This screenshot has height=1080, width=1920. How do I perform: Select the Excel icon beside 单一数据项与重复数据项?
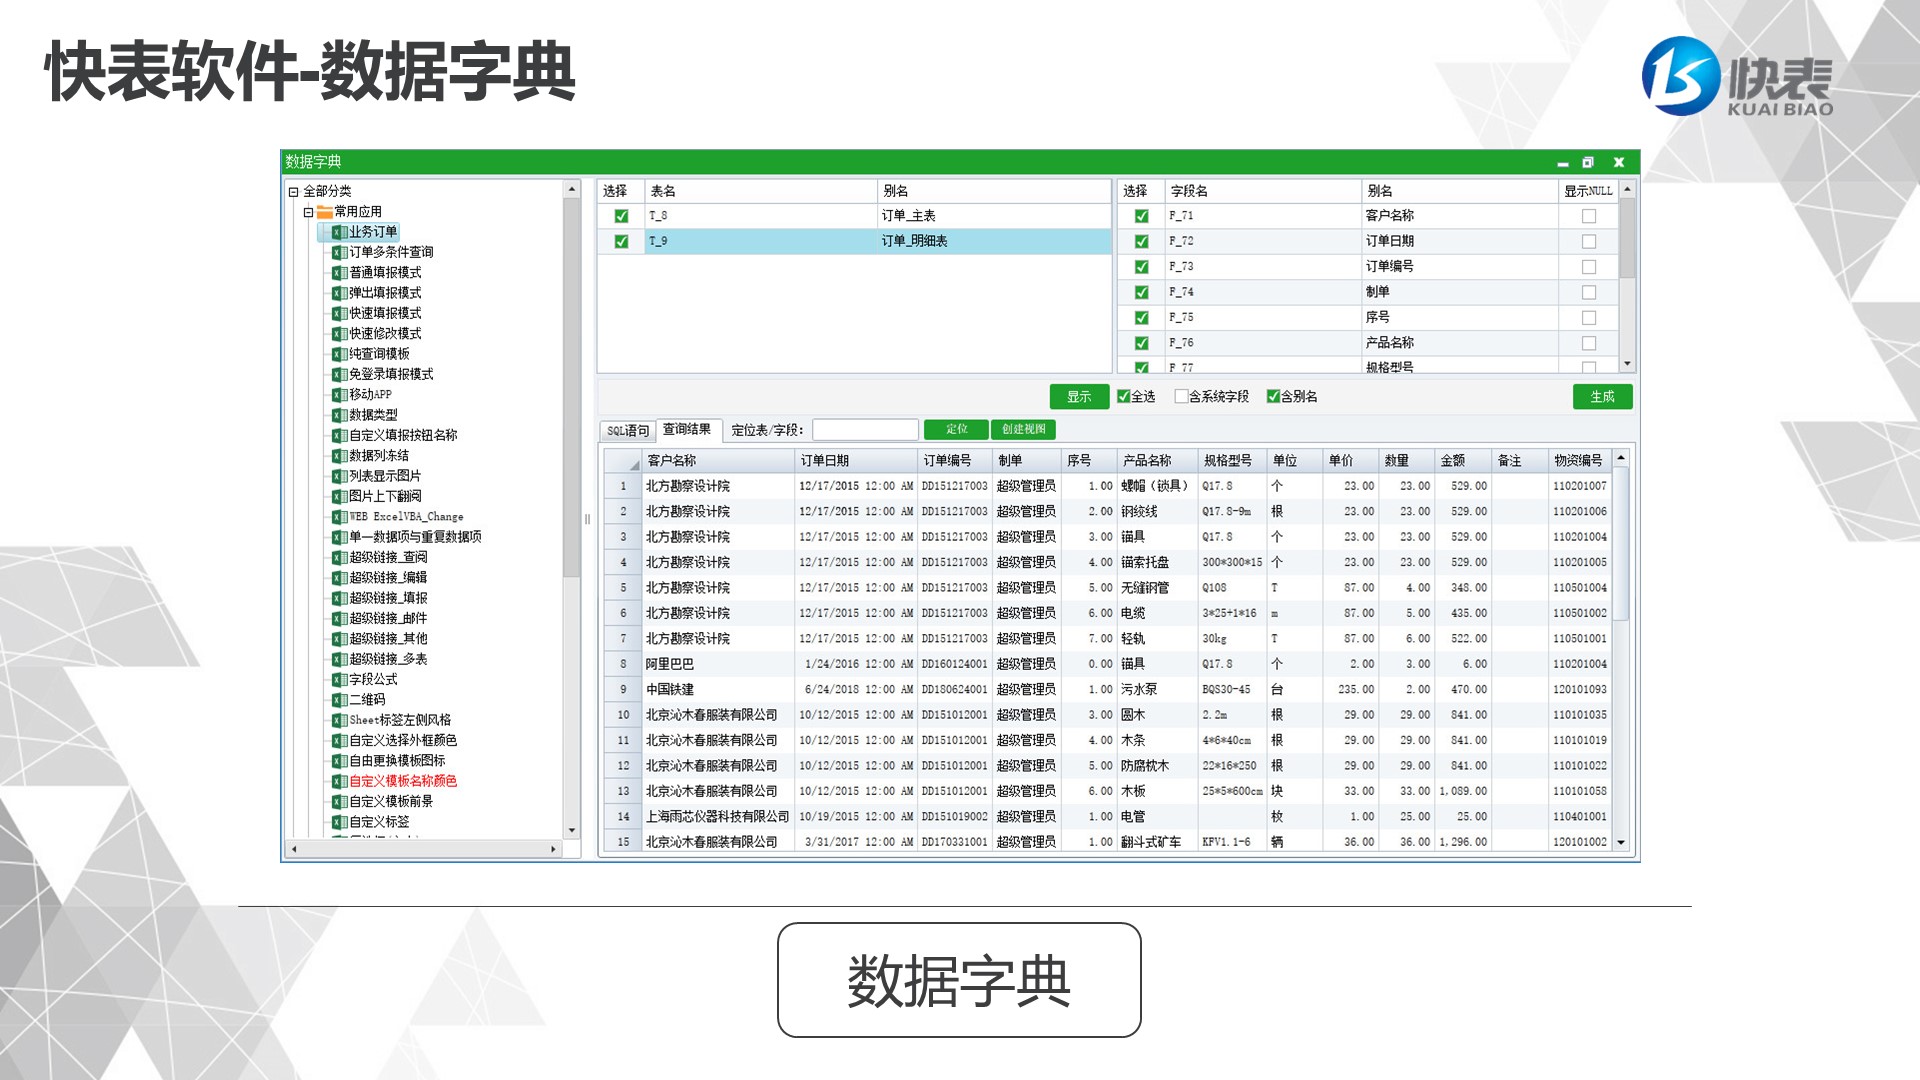tap(340, 537)
